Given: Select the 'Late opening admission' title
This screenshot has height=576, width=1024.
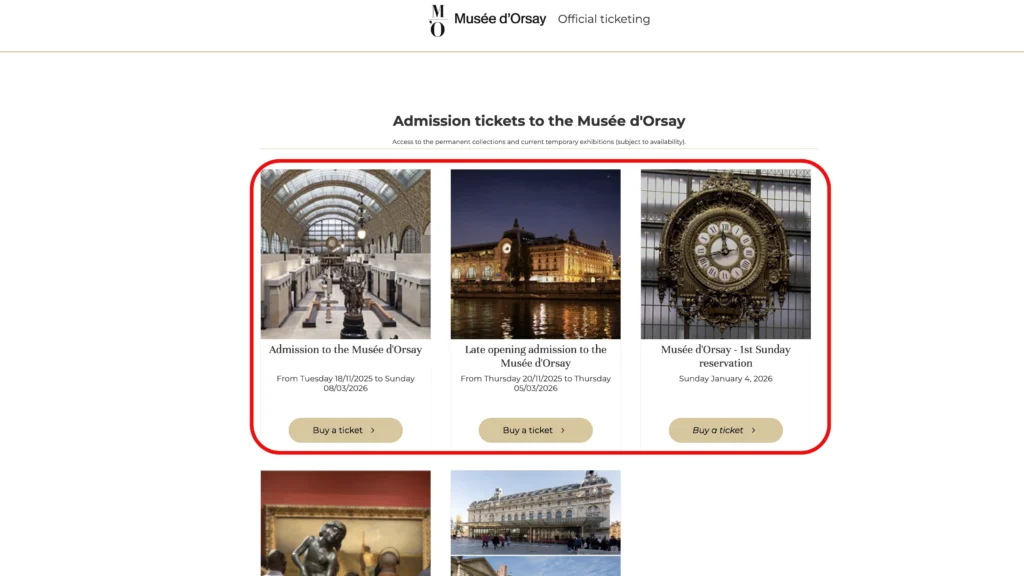Looking at the screenshot, I should click(535, 356).
